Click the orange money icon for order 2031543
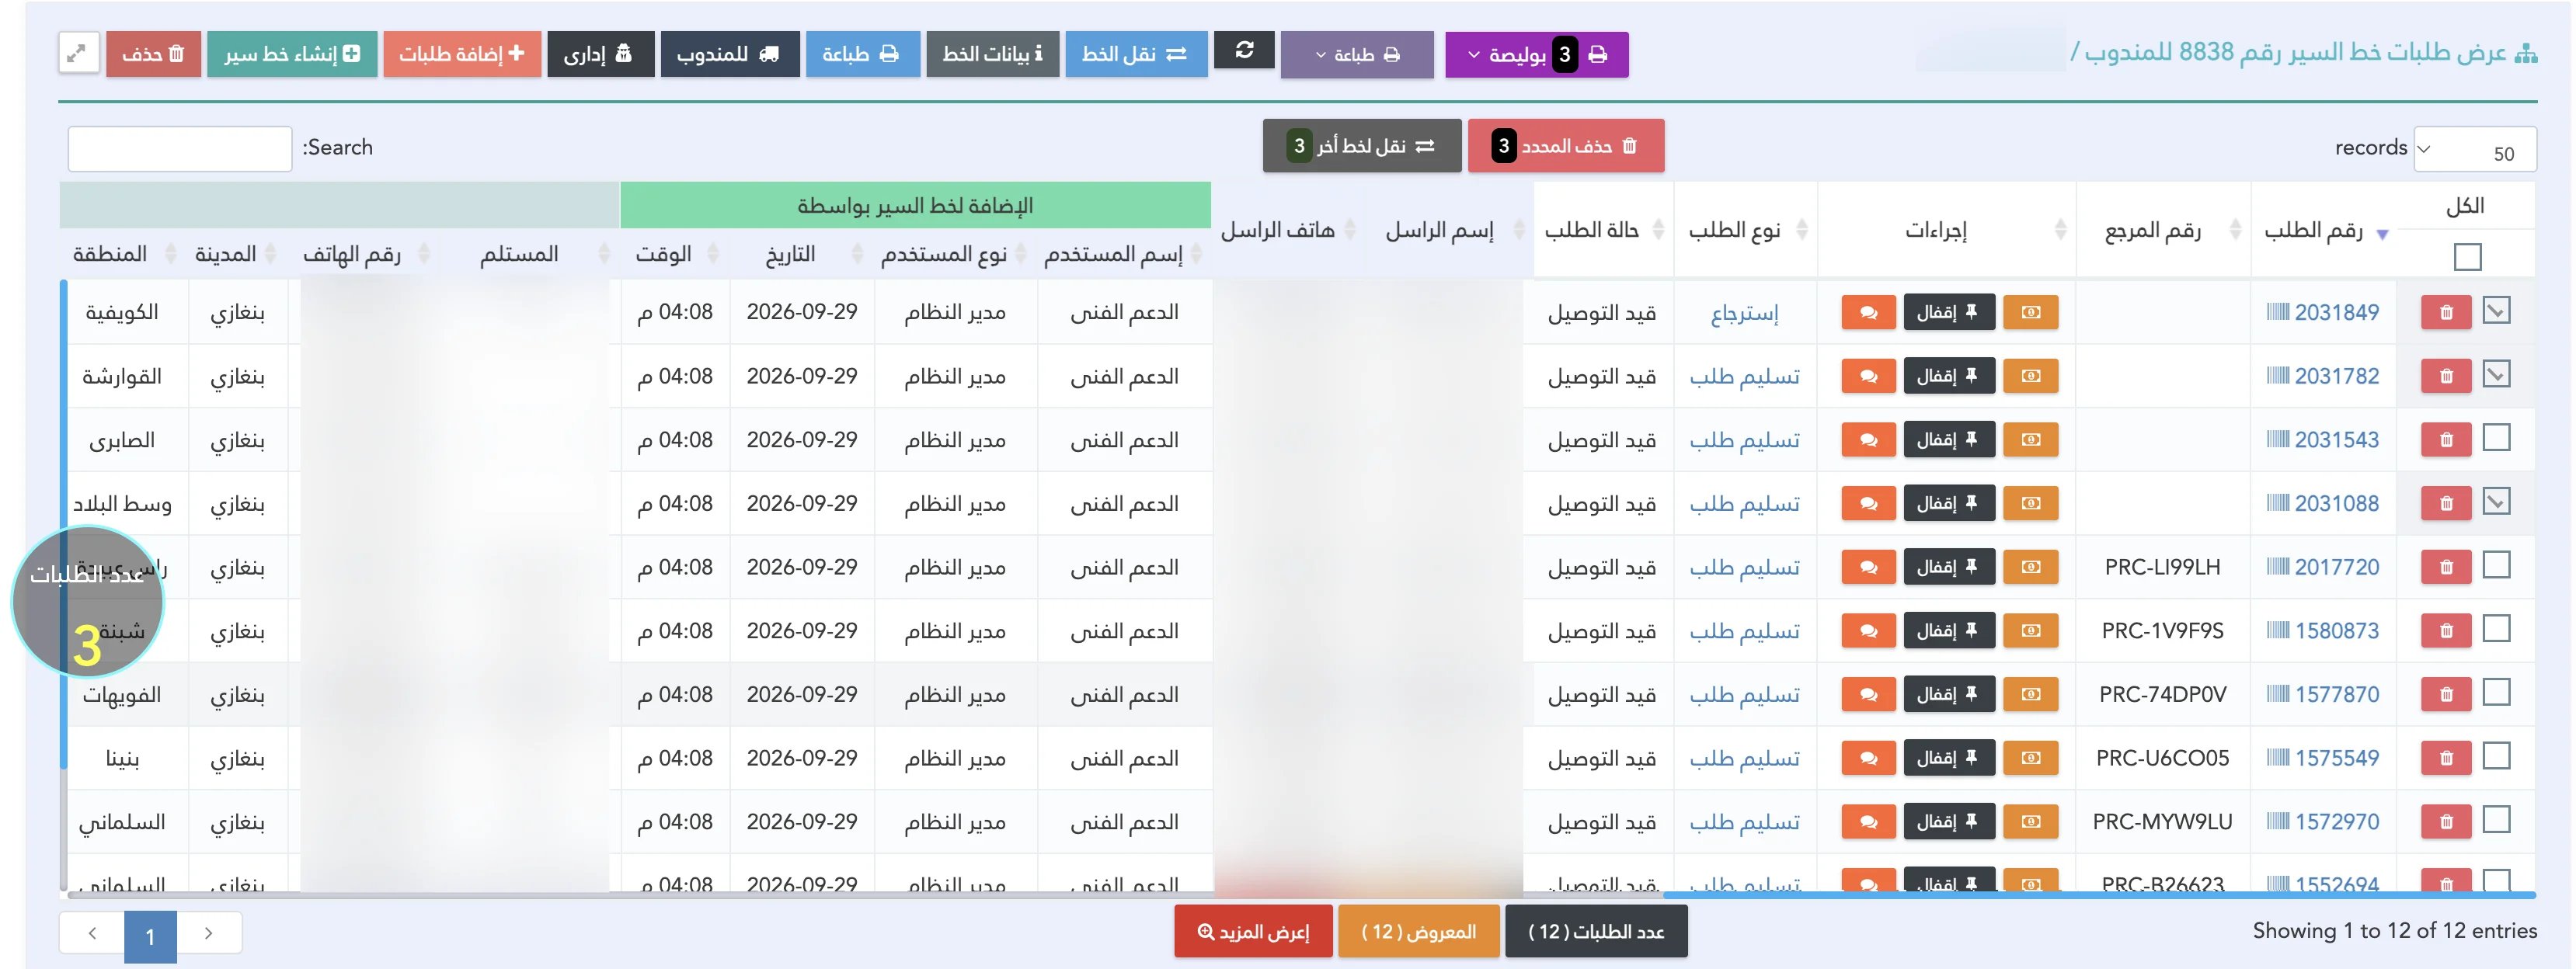 2030,441
